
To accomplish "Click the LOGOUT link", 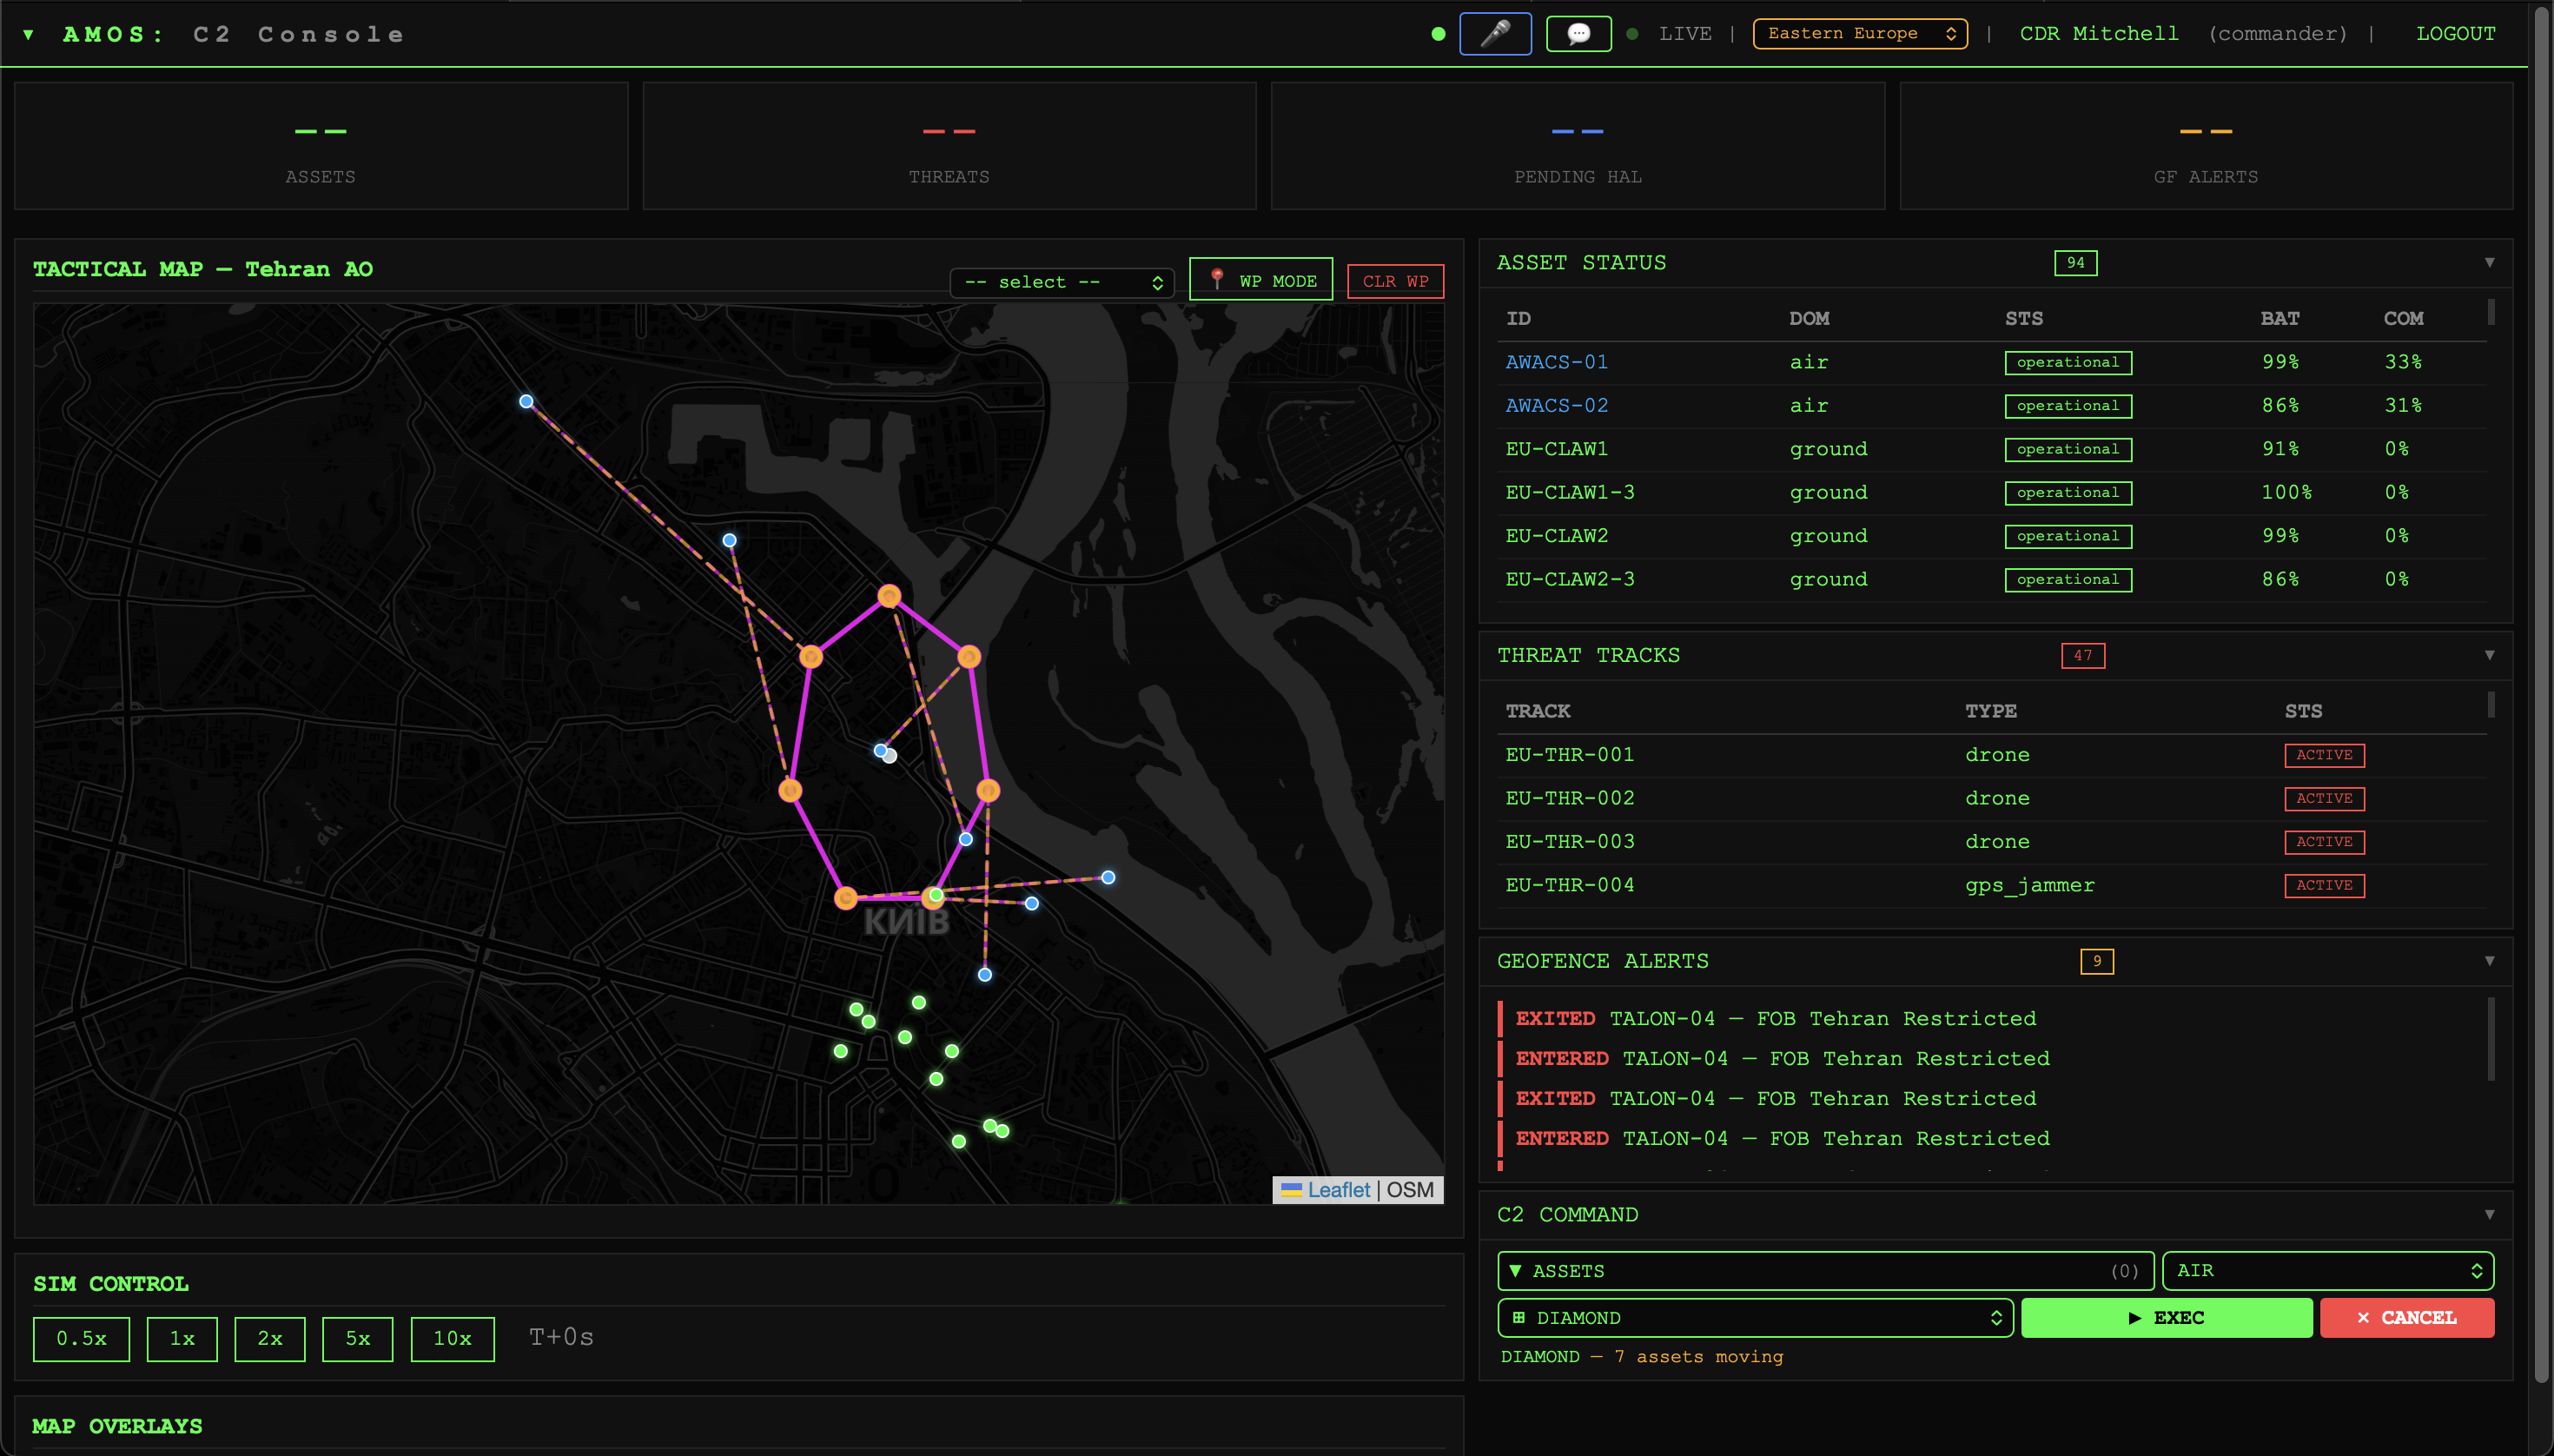I will 2455,34.
